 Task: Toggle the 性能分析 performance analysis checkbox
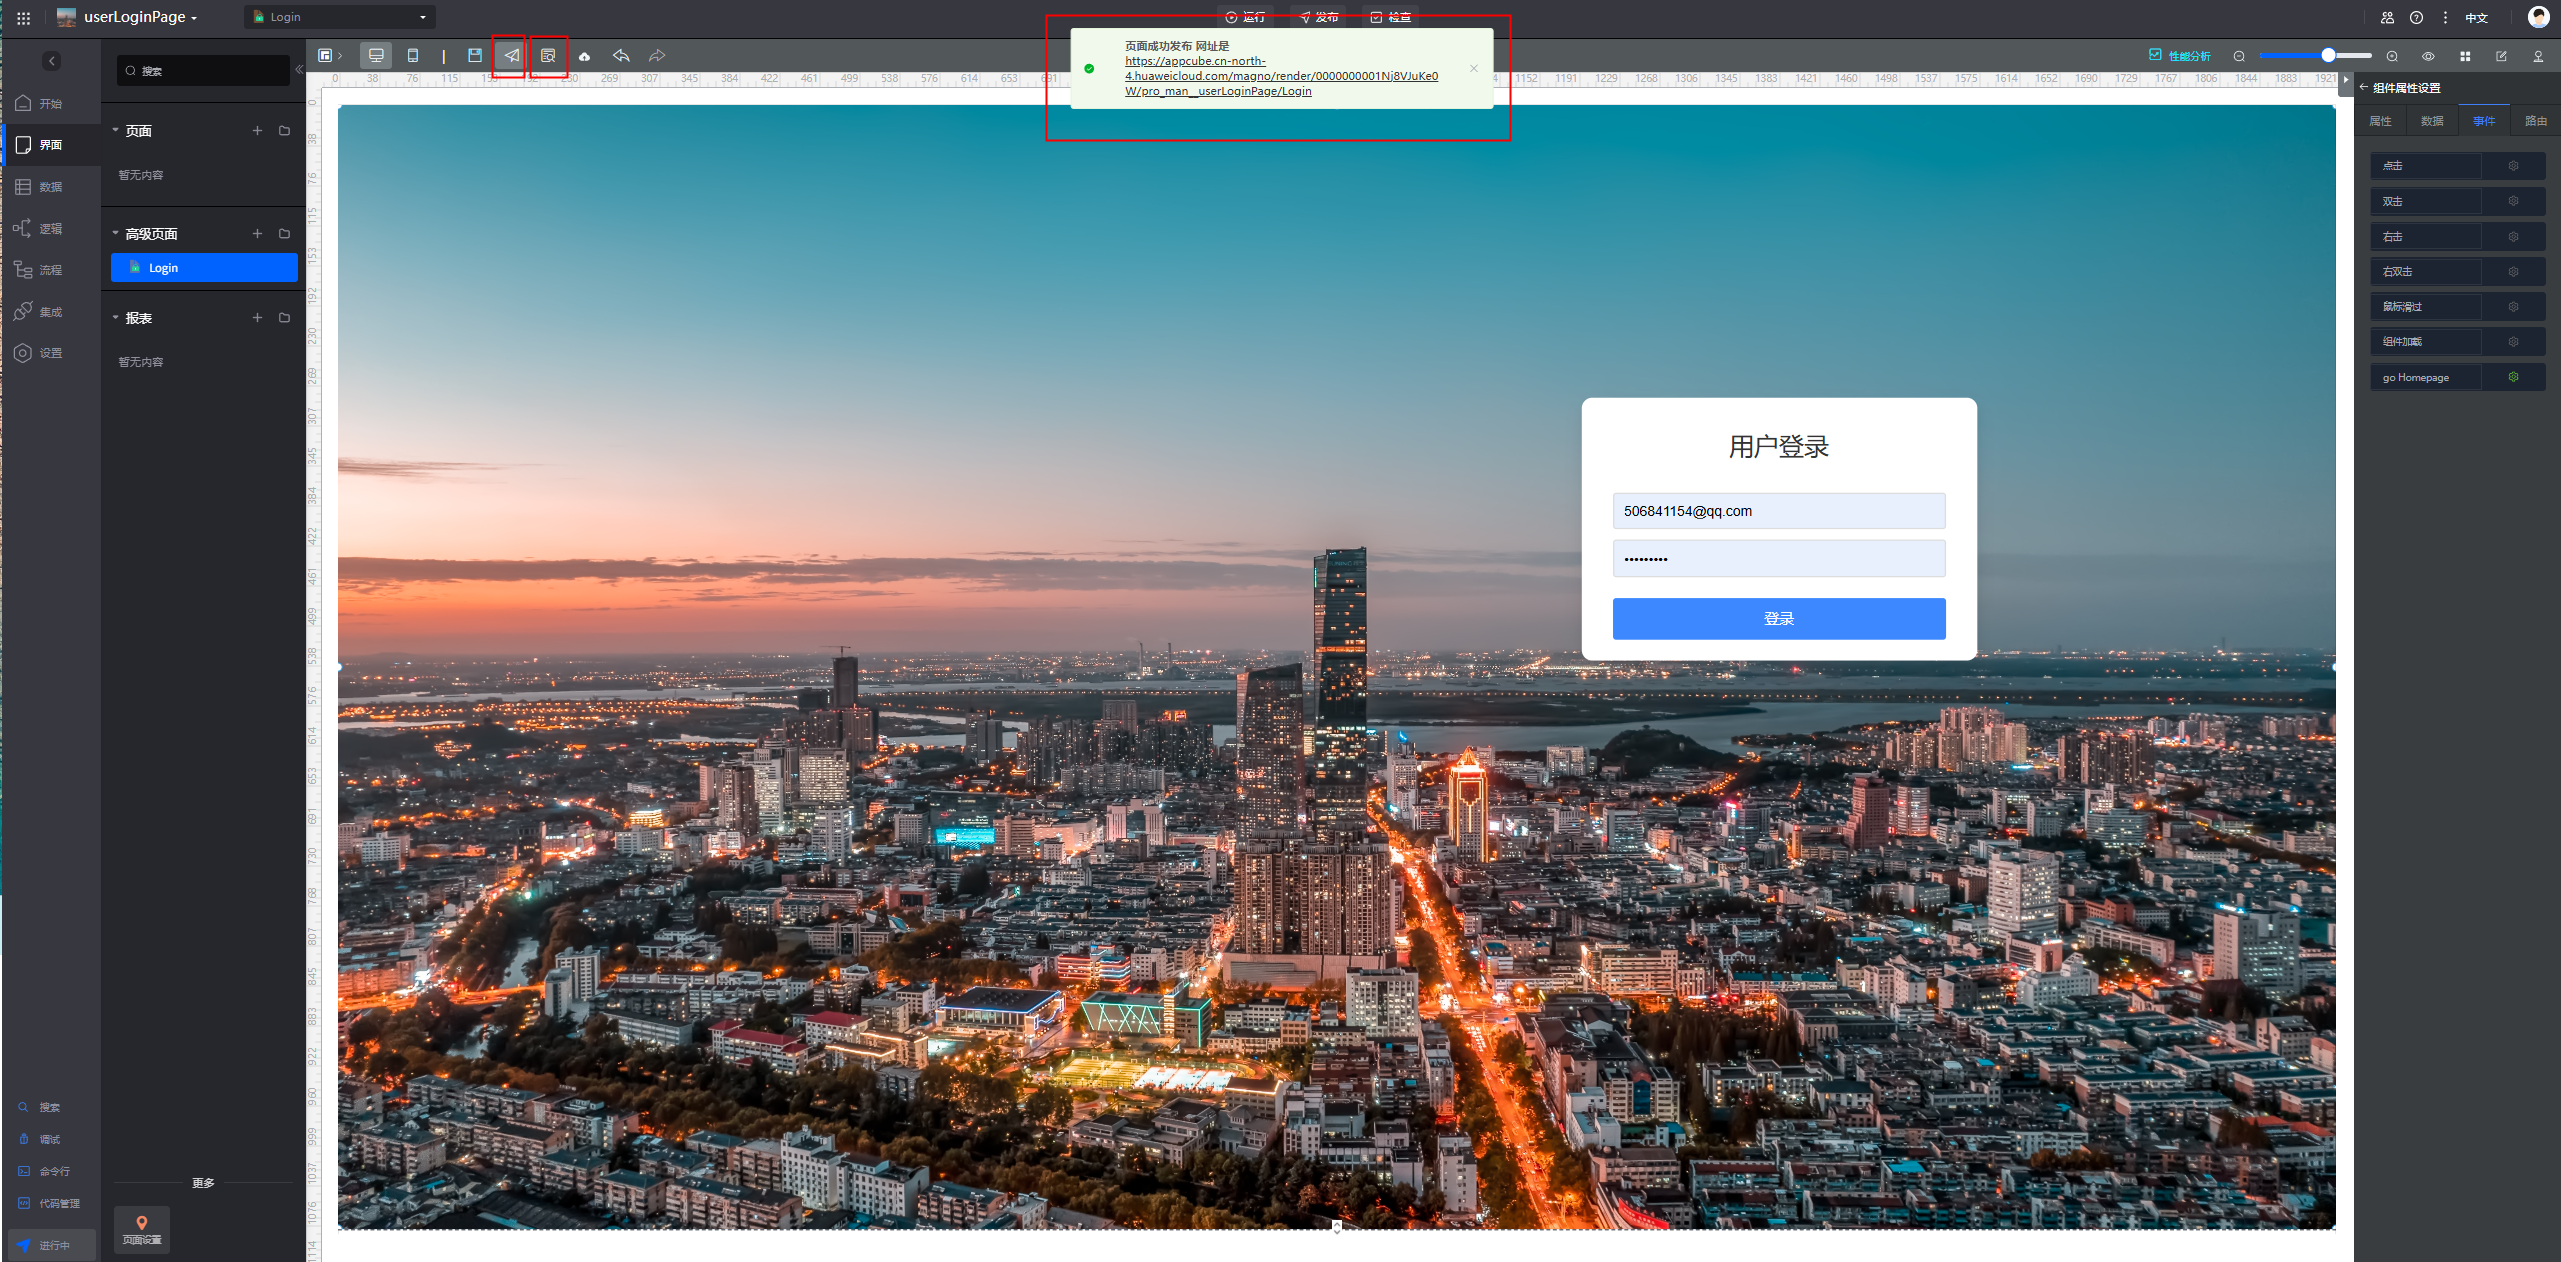click(2155, 55)
